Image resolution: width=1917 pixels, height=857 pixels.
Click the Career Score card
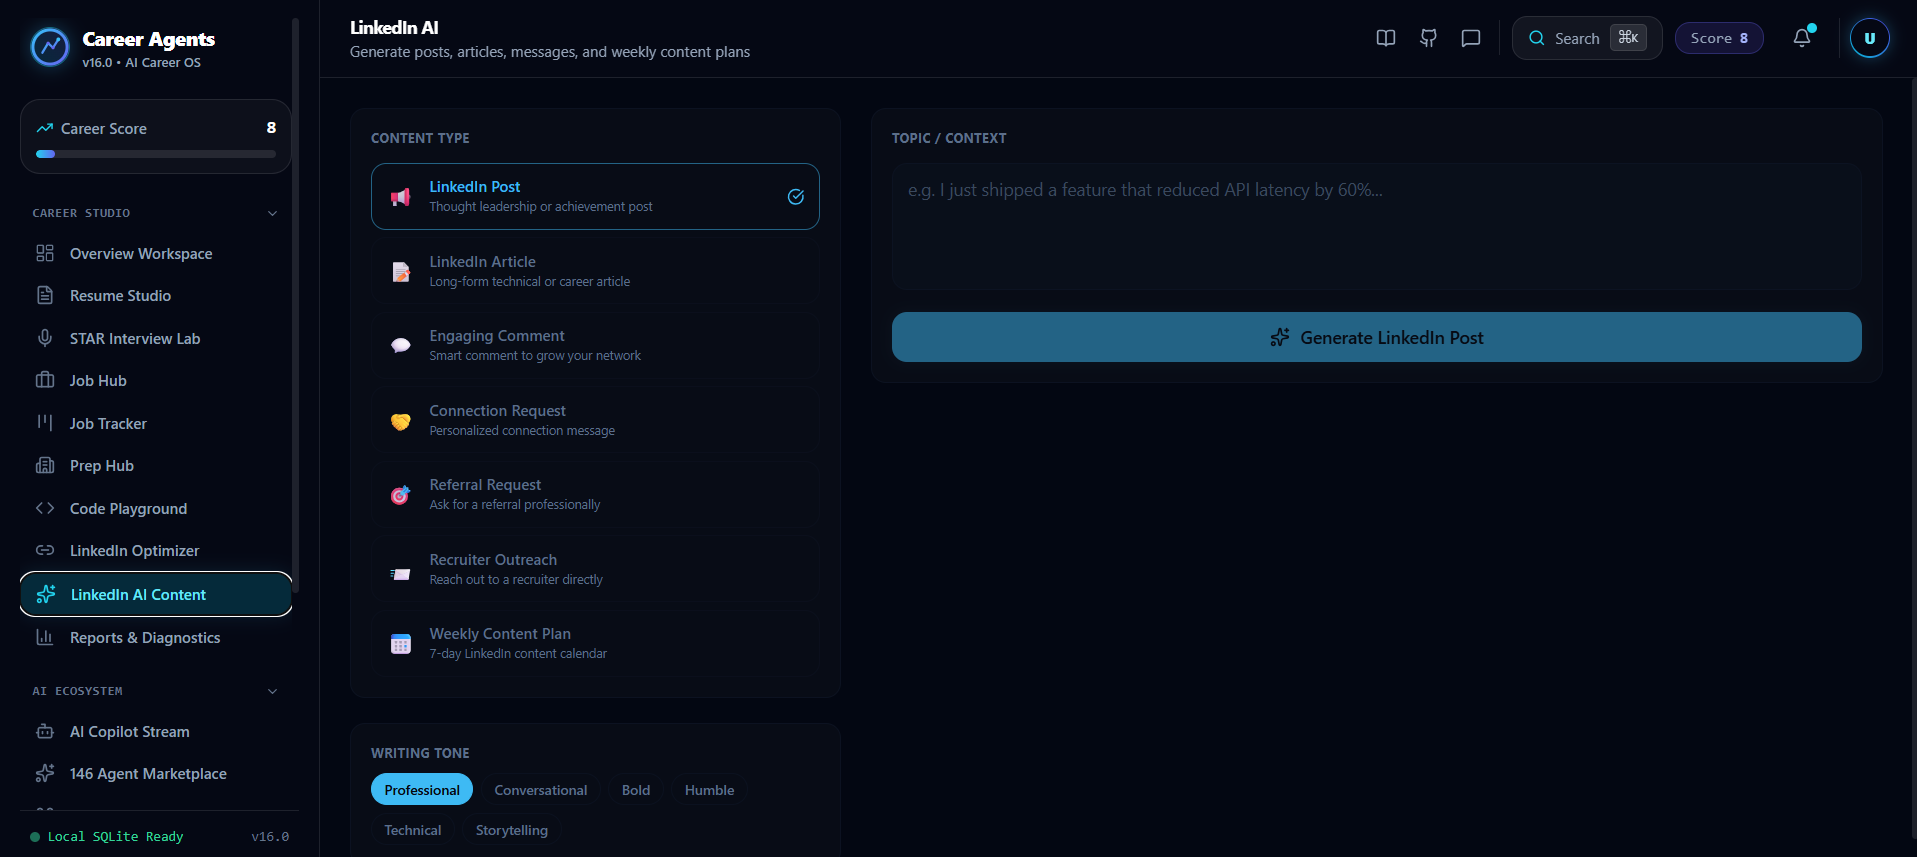[156, 136]
